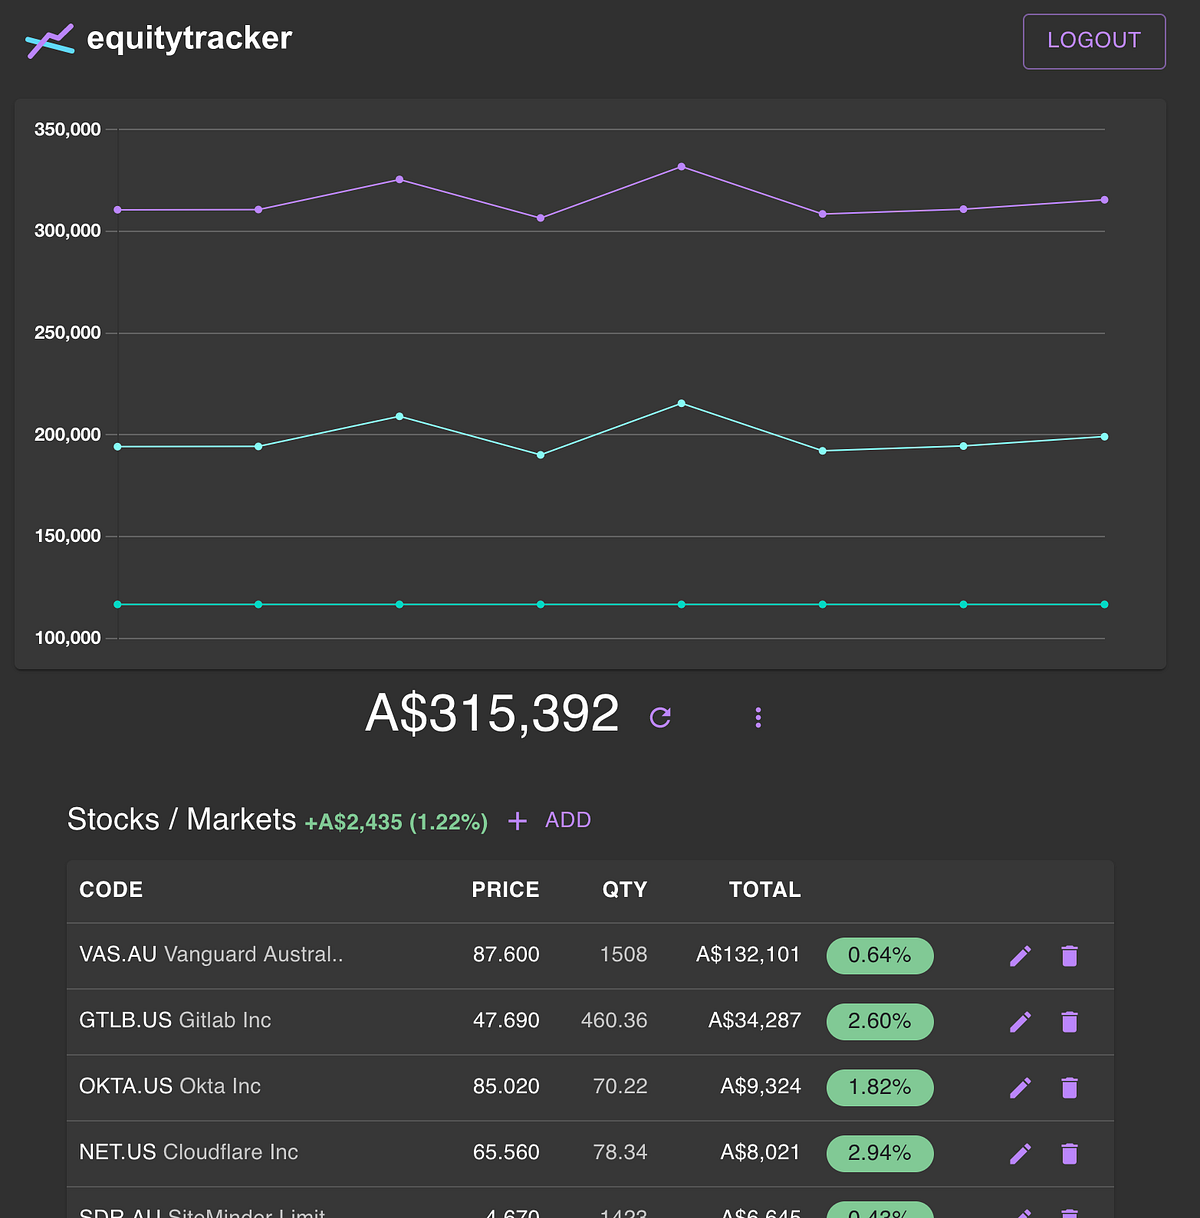The width and height of the screenshot is (1200, 1218).
Task: Edit the NET.US Cloudflare row
Action: pyautogui.click(x=1020, y=1154)
